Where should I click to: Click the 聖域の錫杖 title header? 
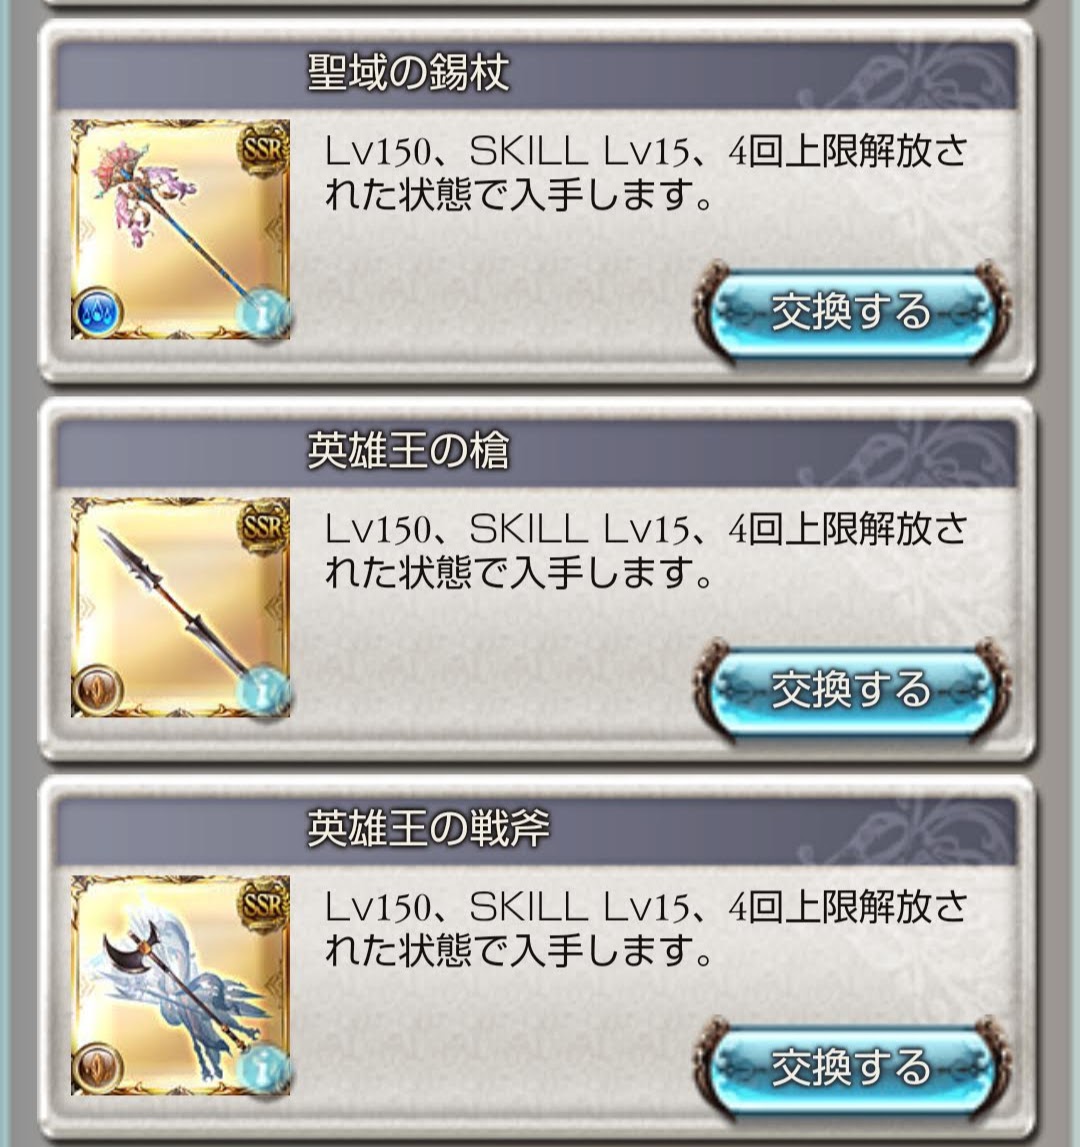pyautogui.click(x=536, y=74)
